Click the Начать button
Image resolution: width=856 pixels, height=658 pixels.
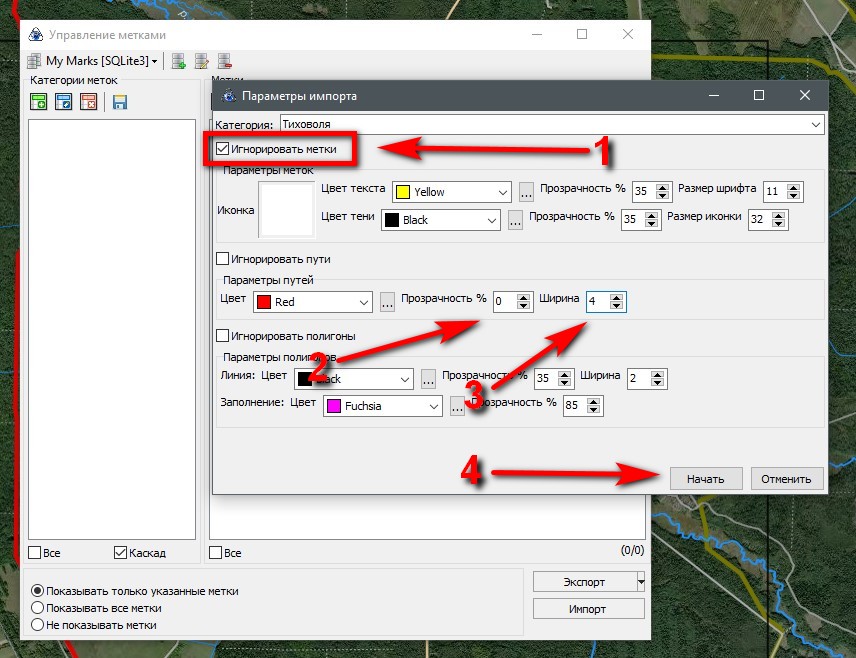coord(706,479)
